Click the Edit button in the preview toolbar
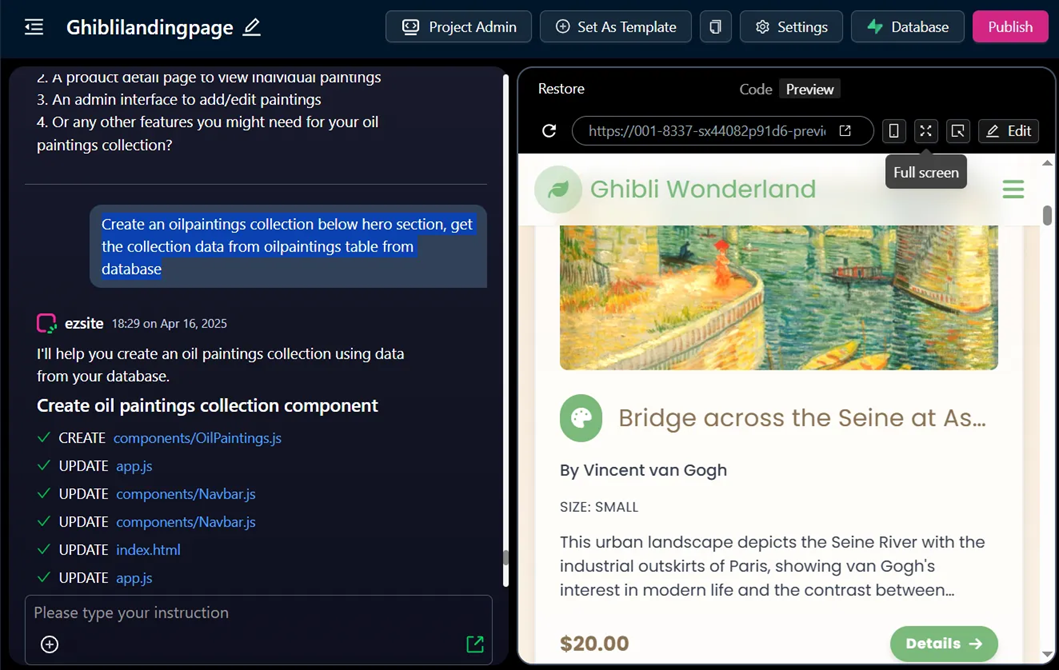The image size is (1059, 670). click(x=1008, y=131)
